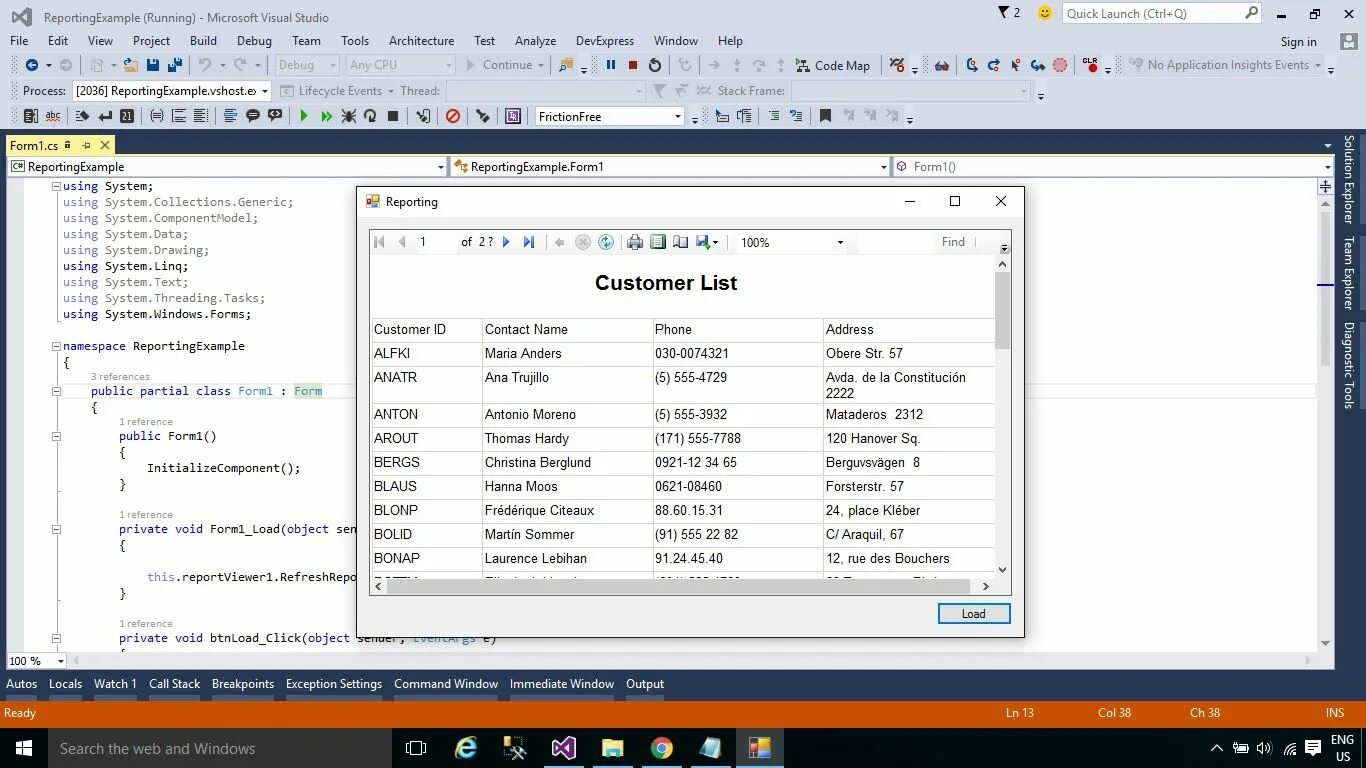Click the Open File folder icon
The image size is (1366, 768).
point(130,65)
